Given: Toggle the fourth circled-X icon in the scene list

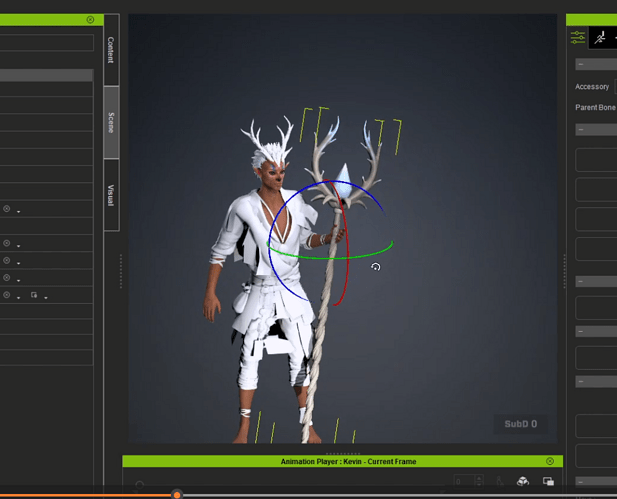Looking at the screenshot, I should [7, 277].
